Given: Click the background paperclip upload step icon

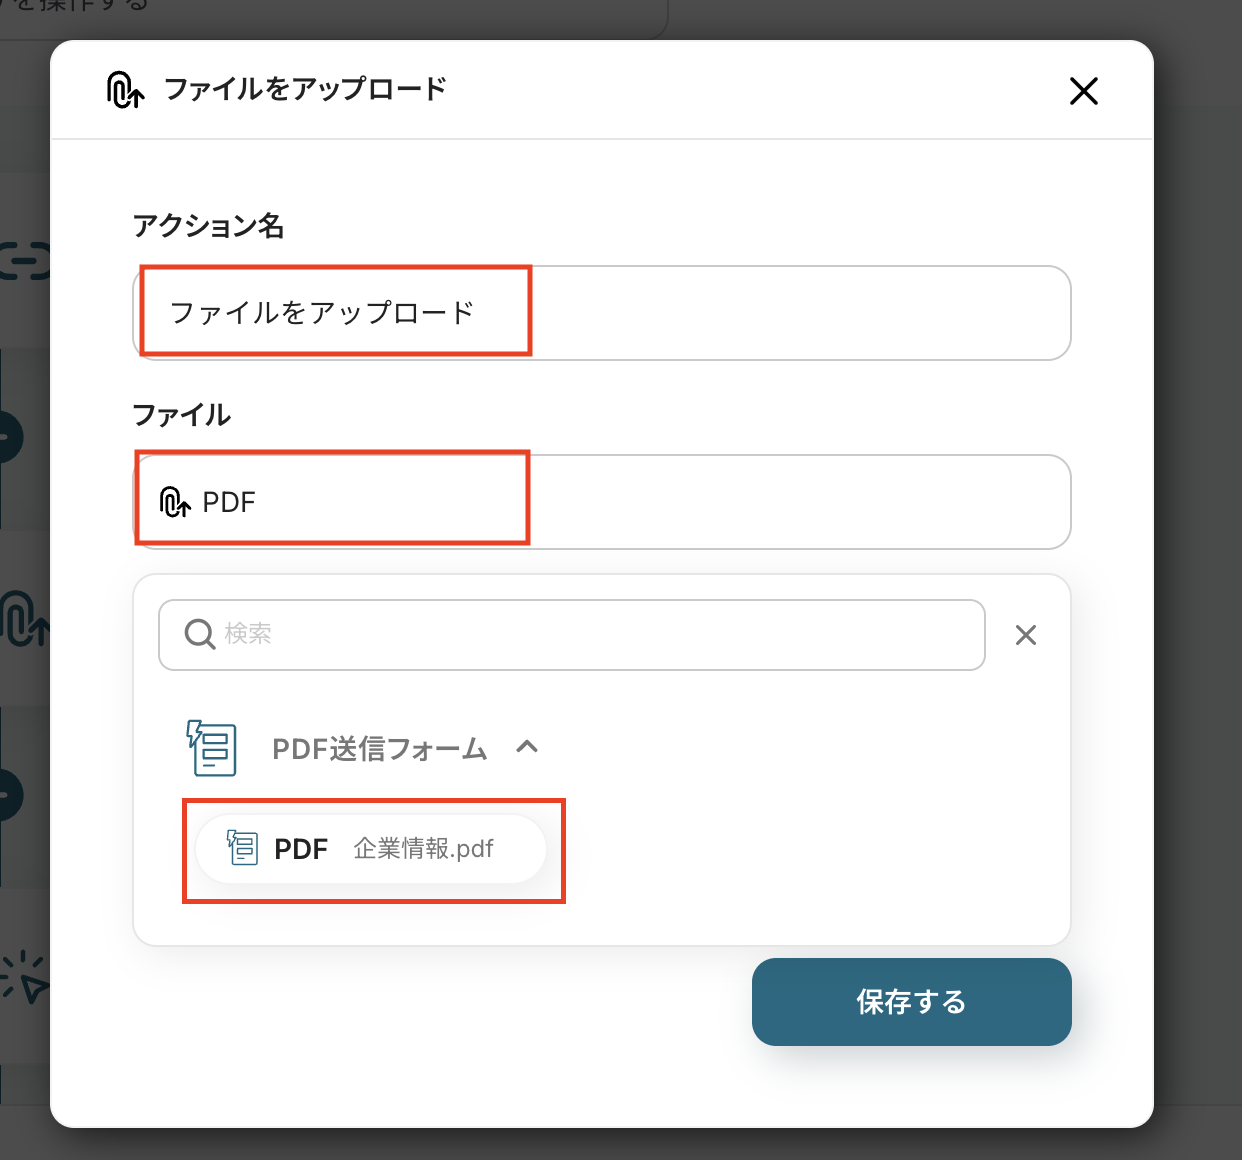Looking at the screenshot, I should 24,620.
